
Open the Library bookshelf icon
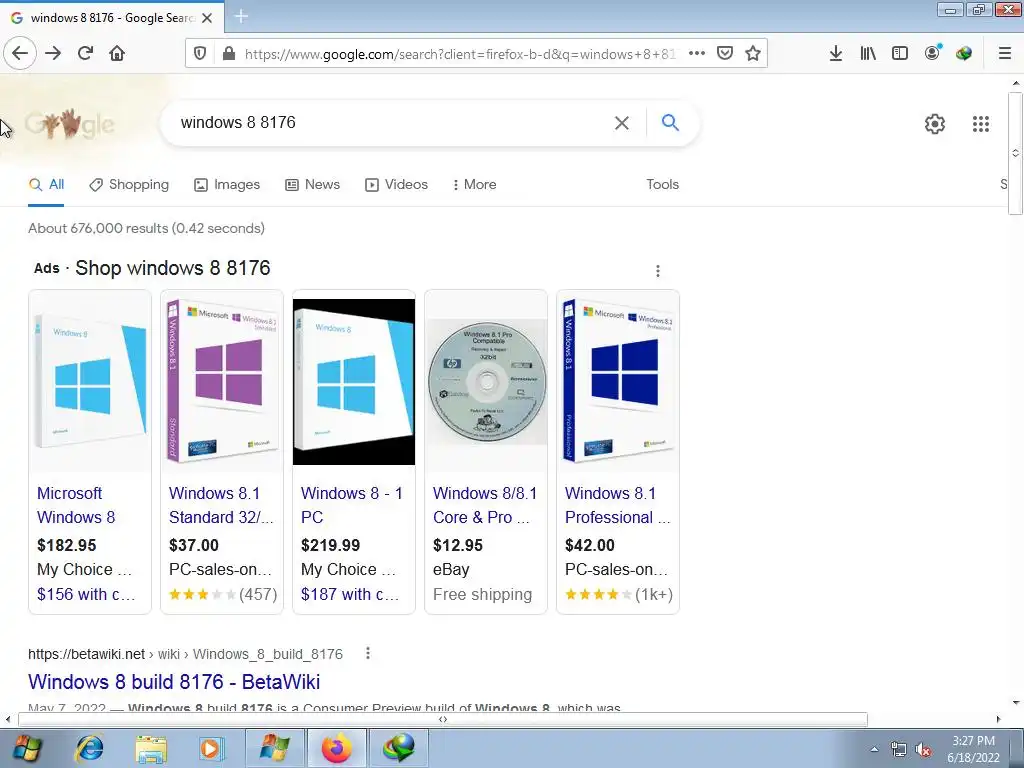tap(868, 53)
